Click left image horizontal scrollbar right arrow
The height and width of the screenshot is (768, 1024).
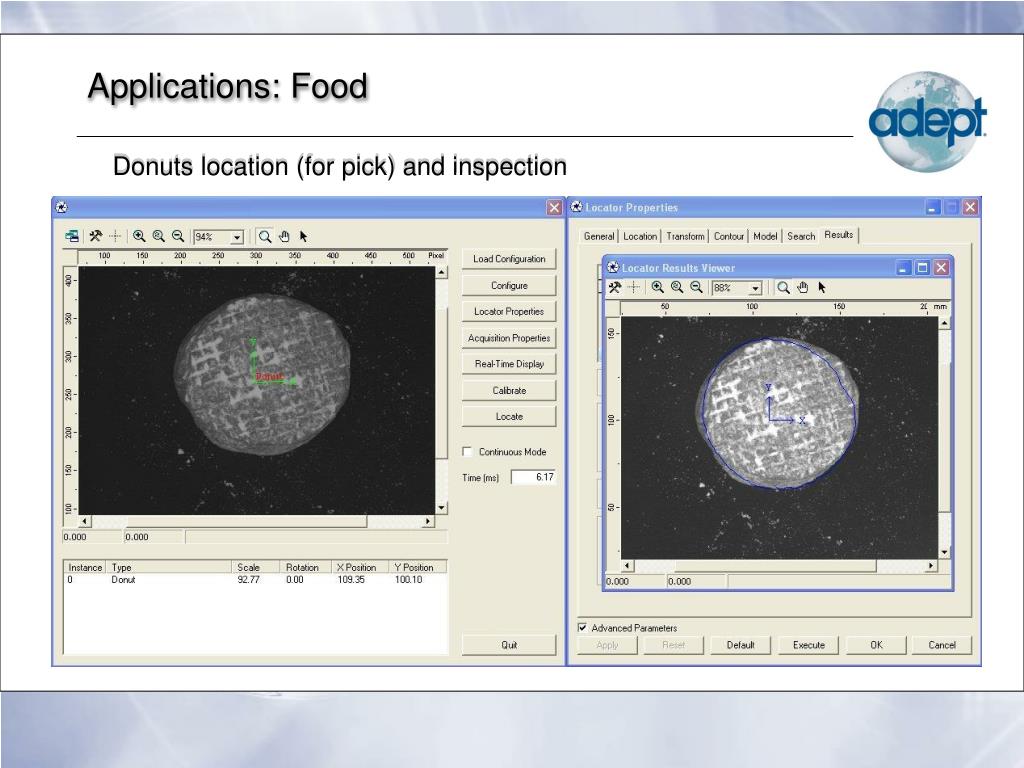coord(428,521)
